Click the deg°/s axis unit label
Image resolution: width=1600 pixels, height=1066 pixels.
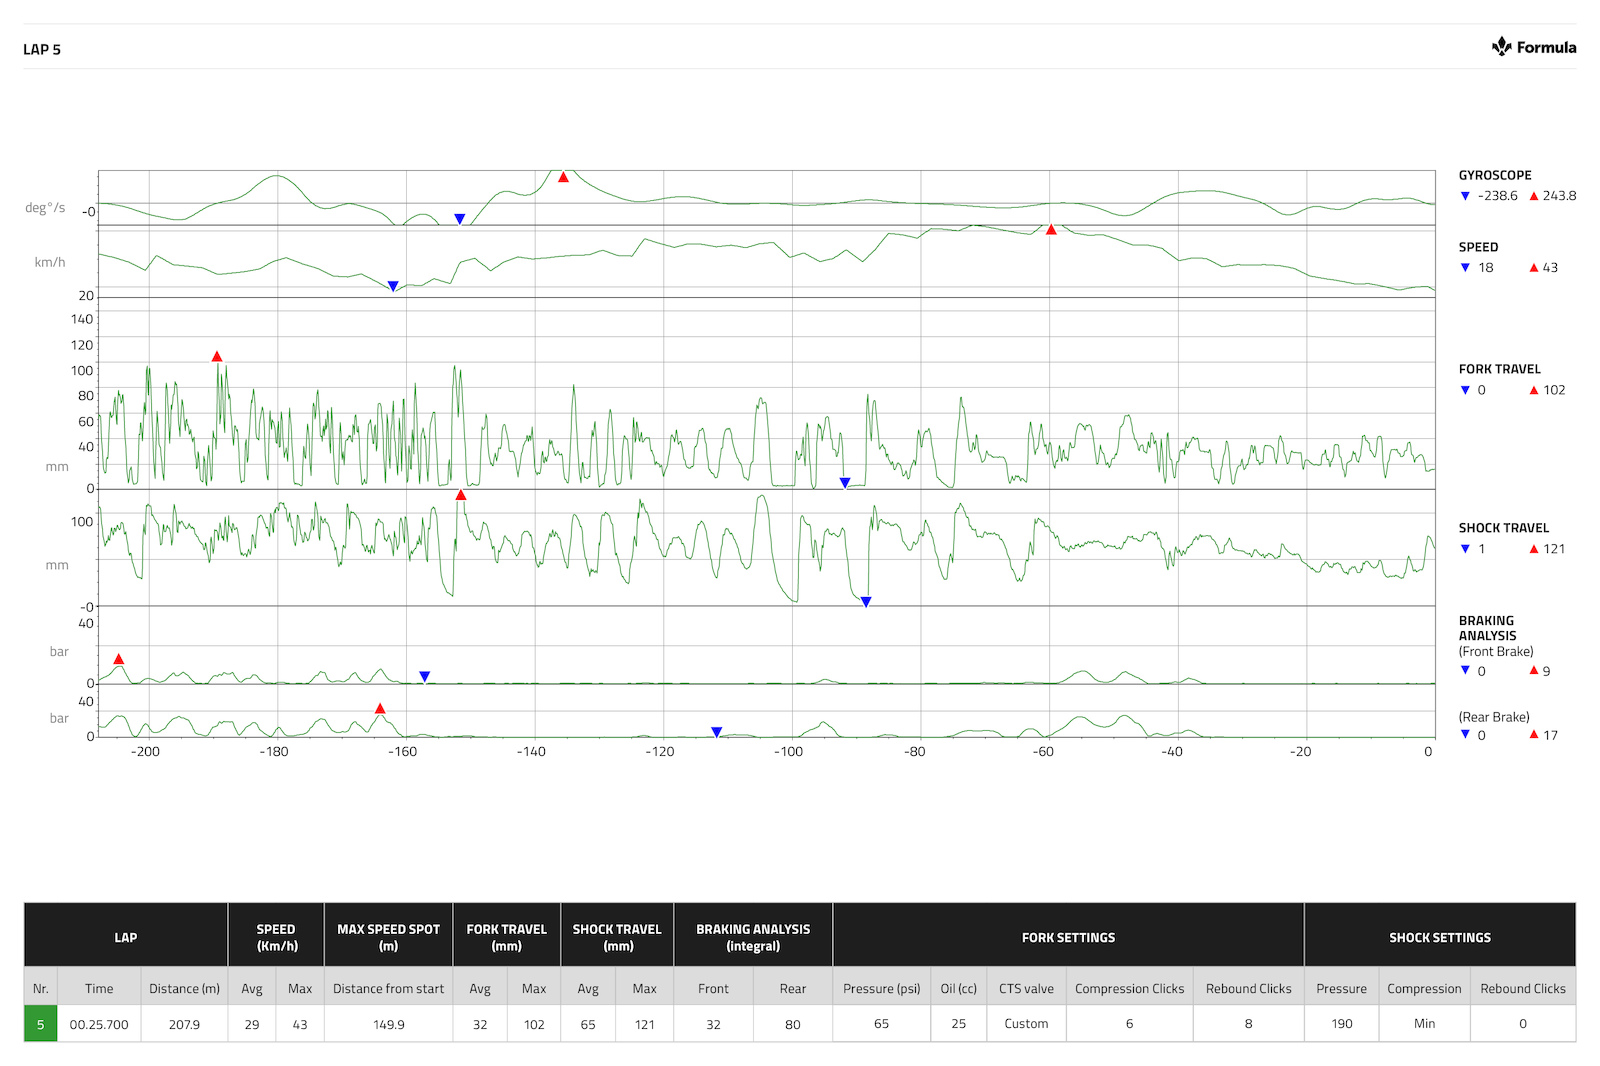pos(45,208)
